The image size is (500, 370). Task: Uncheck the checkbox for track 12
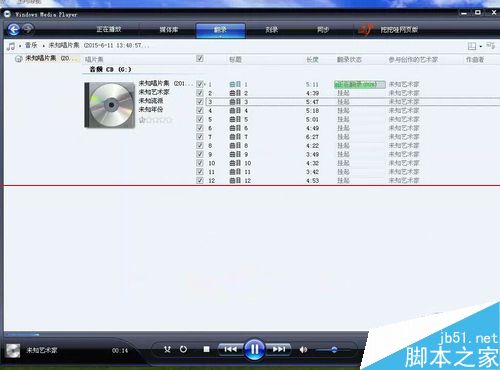click(200, 180)
